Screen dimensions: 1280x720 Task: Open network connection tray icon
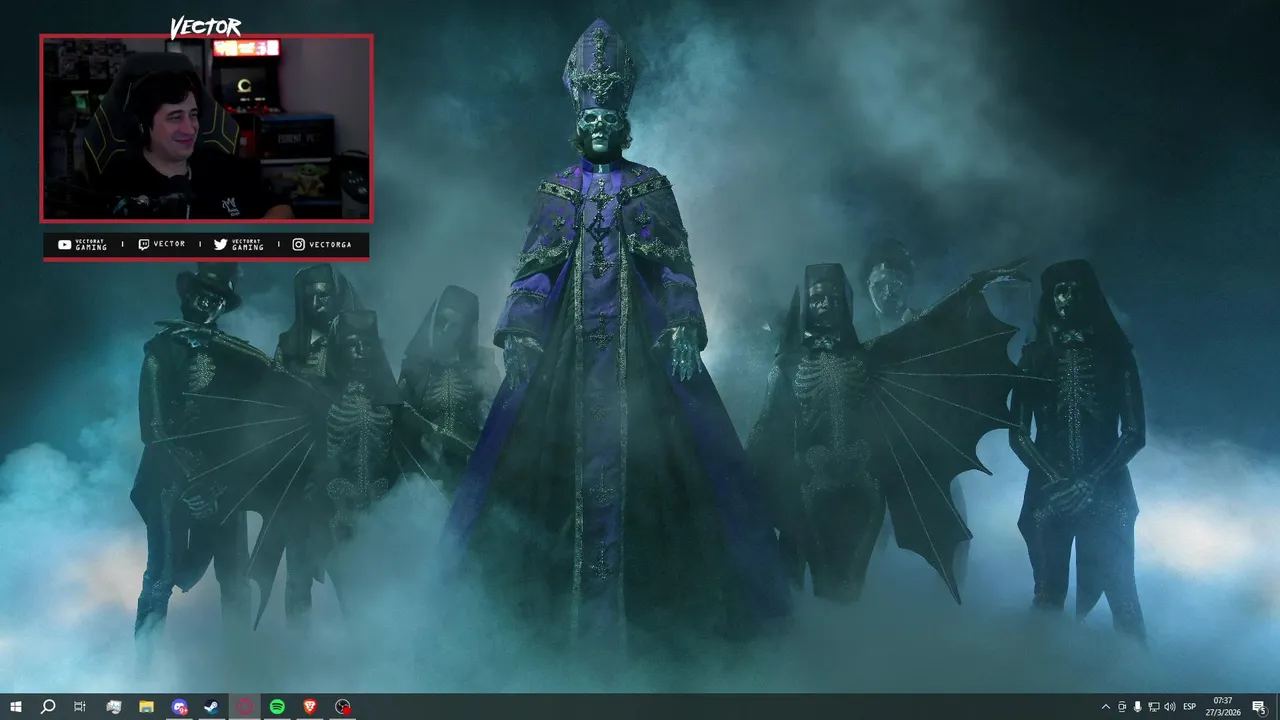click(x=1154, y=707)
